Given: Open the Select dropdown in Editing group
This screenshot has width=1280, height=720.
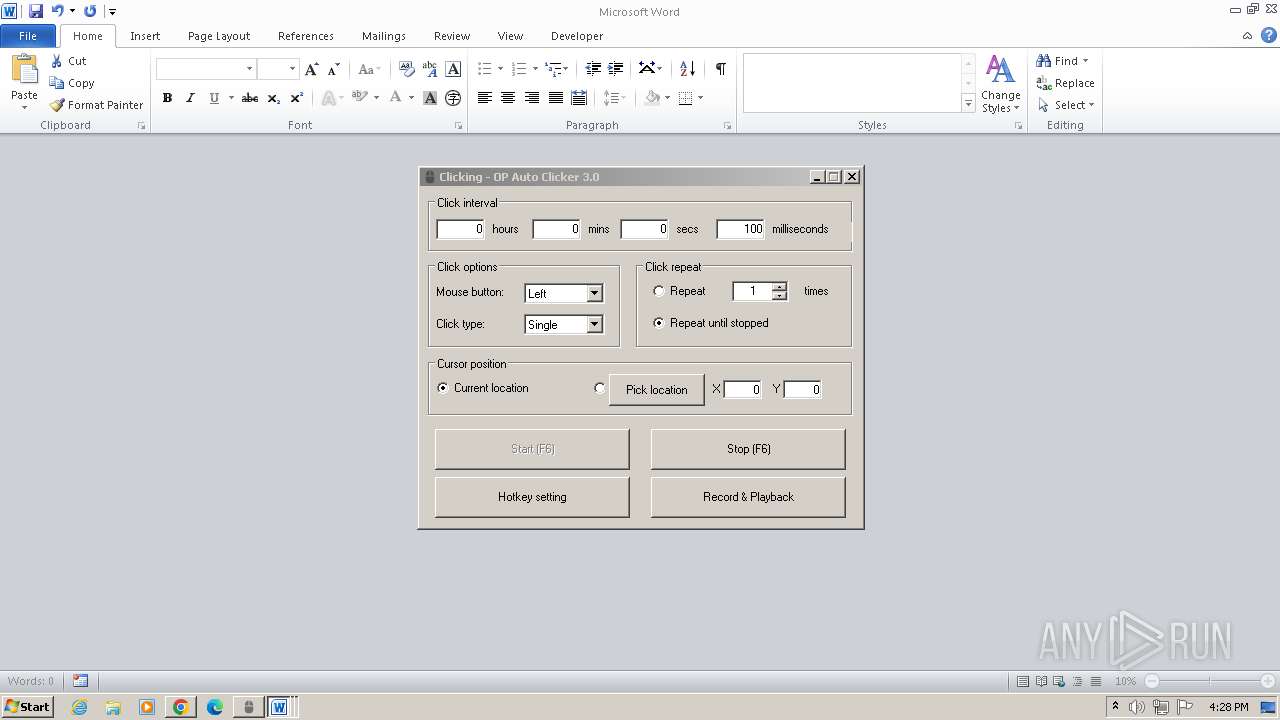Looking at the screenshot, I should coord(1068,105).
